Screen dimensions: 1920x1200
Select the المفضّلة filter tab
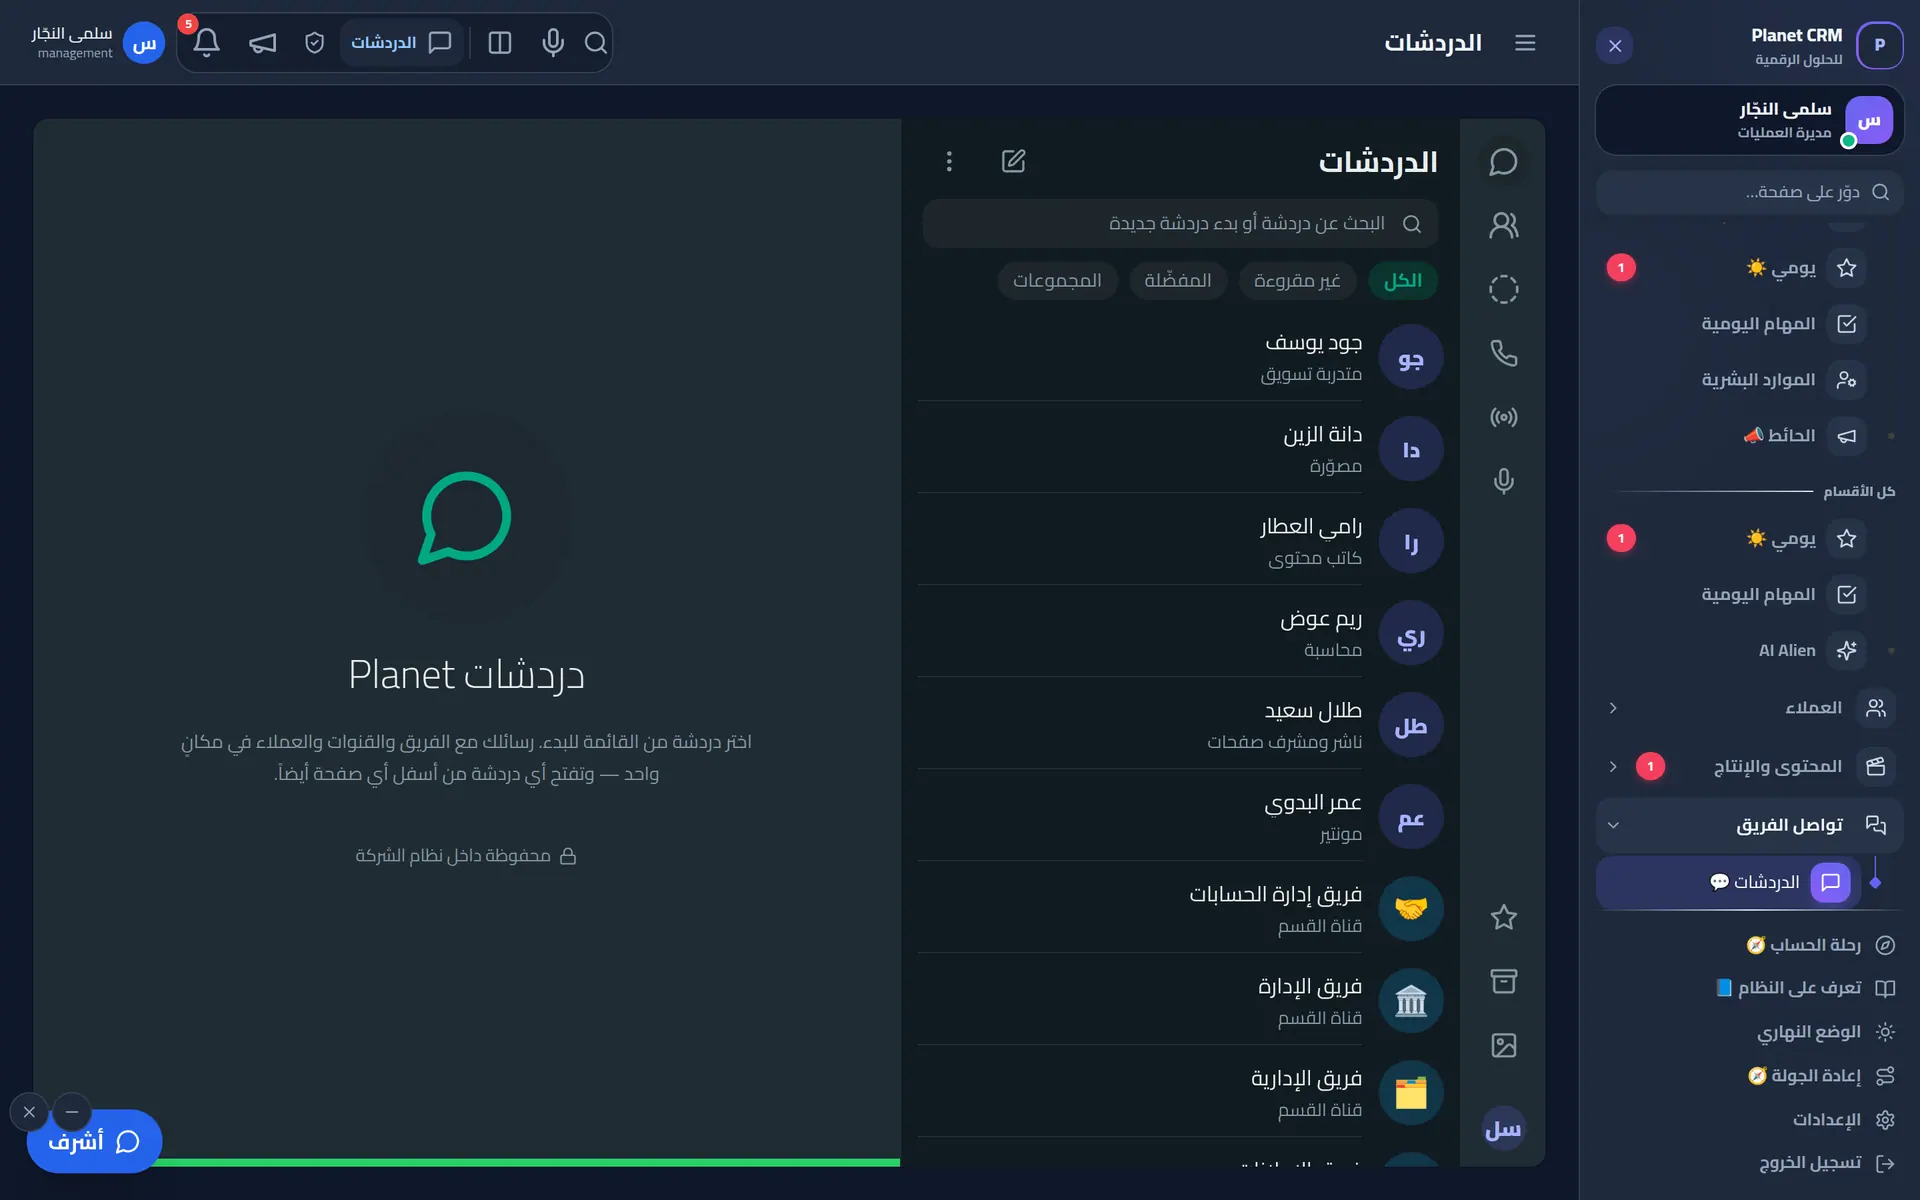[1178, 281]
